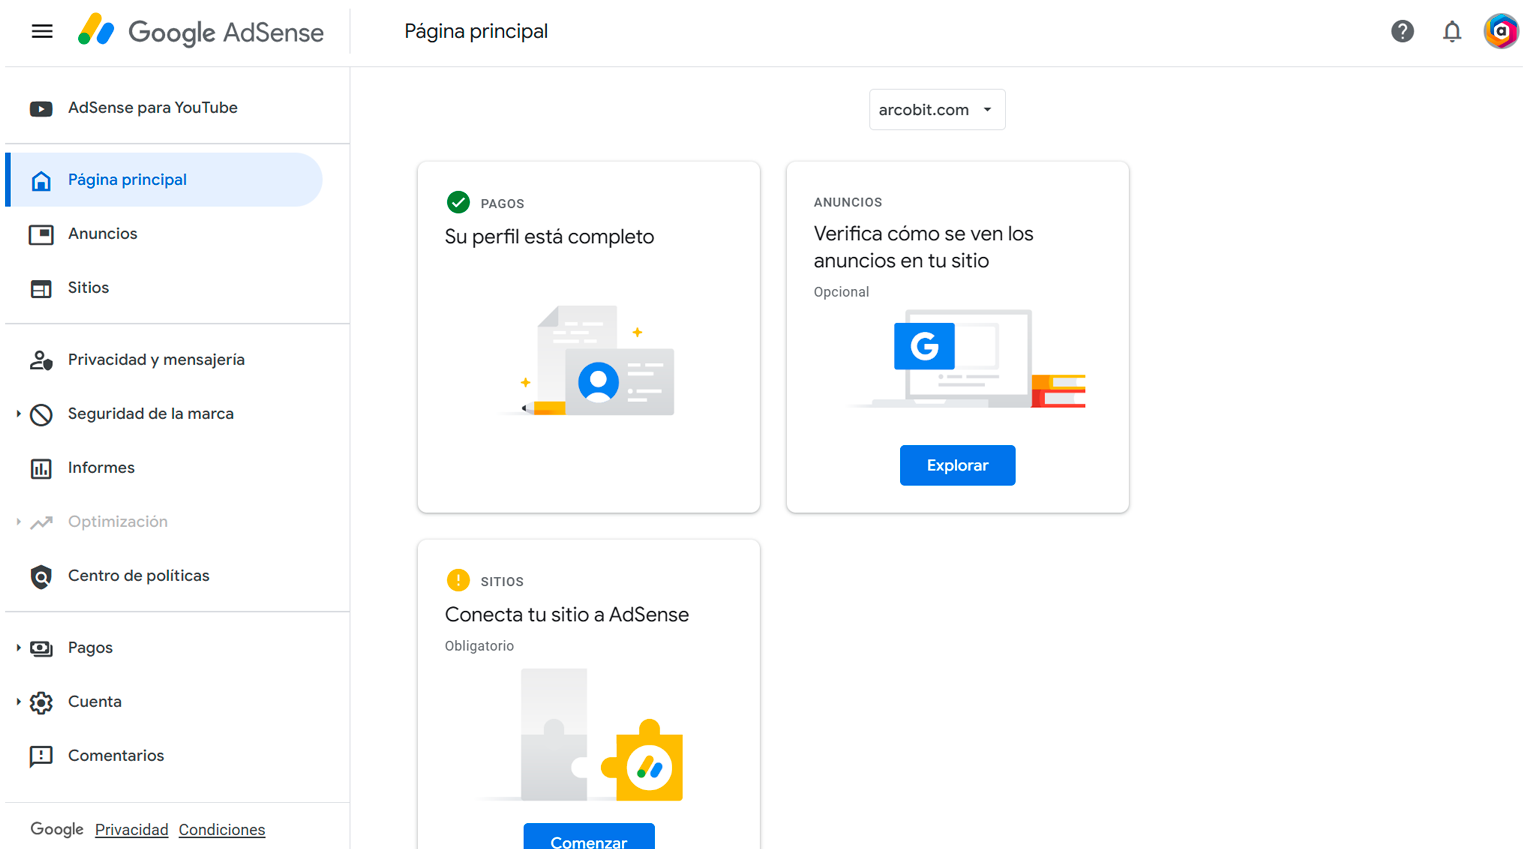Viewport: 1528px width, 849px height.
Task: Open the notifications bell
Action: pos(1451,32)
